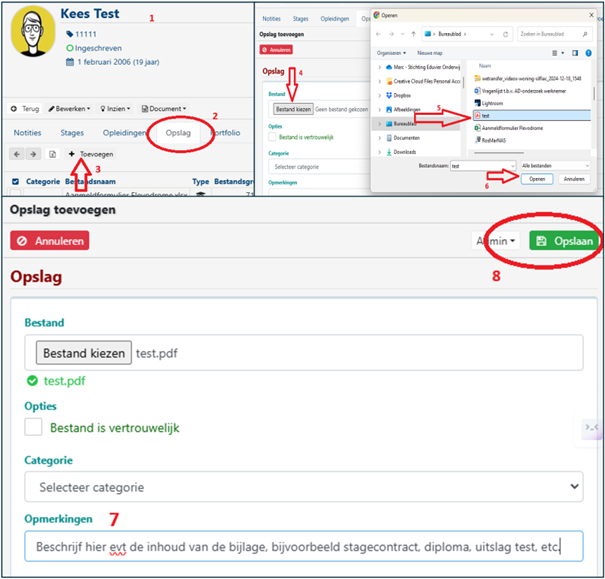This screenshot has height=579, width=605.
Task: Click the Notities tab behind the Openen dialog
Action: coord(272,19)
